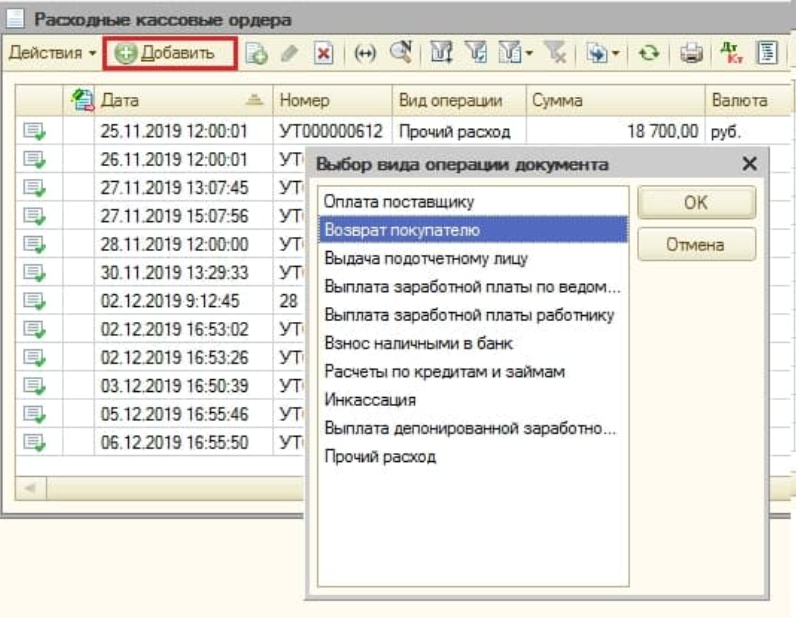Click the printer icon in toolbar
This screenshot has height=618, width=796.
[691, 54]
